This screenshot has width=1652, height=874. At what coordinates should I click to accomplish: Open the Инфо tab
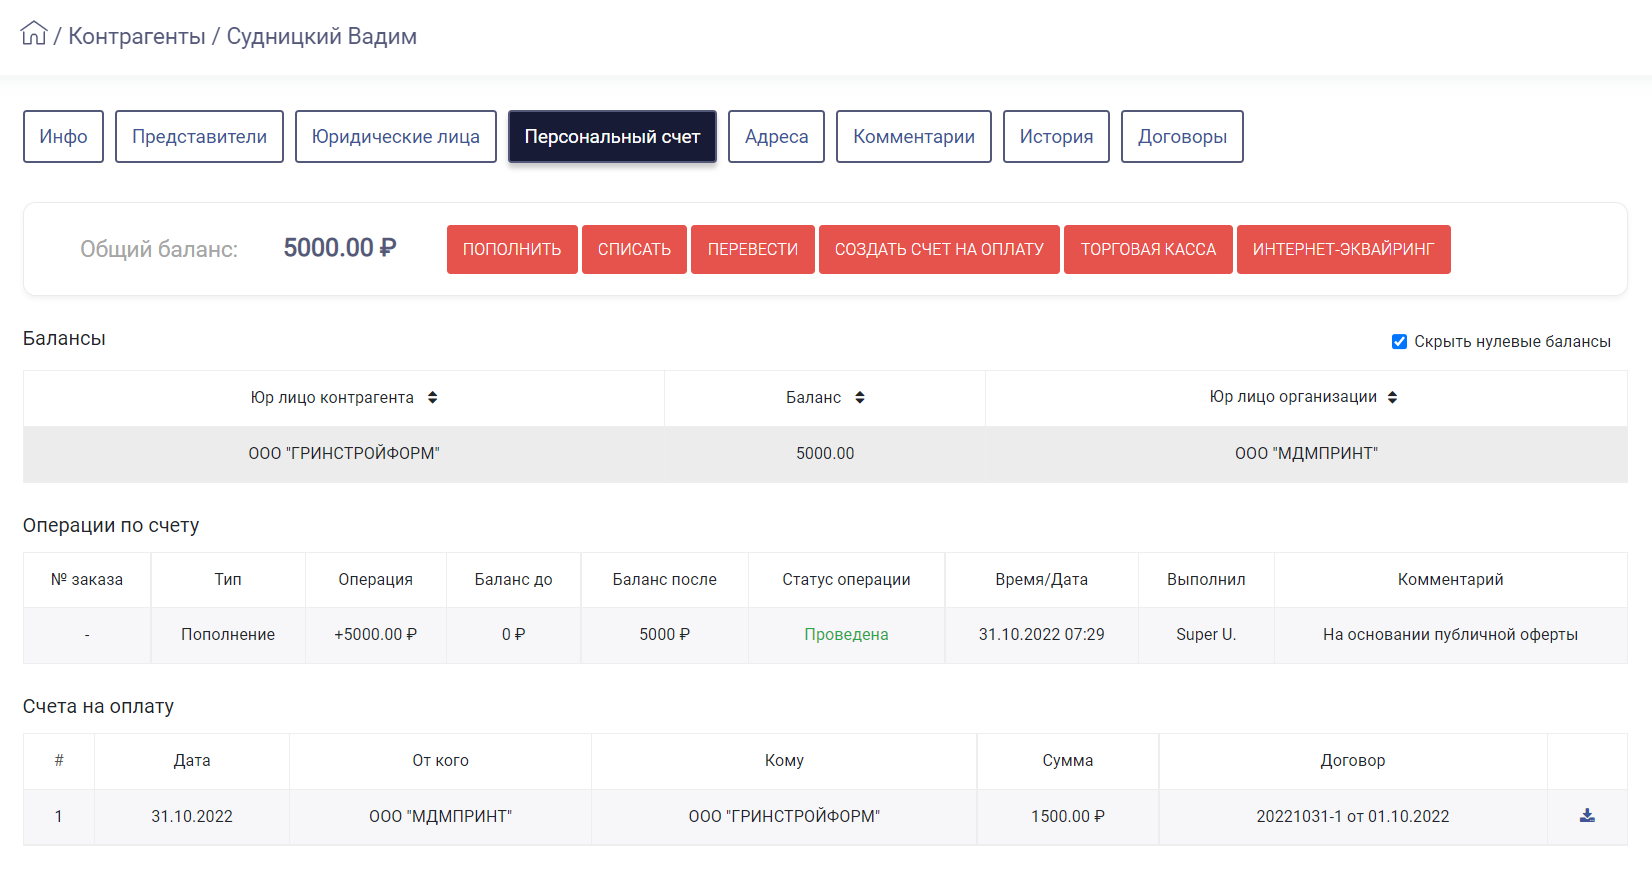[63, 137]
